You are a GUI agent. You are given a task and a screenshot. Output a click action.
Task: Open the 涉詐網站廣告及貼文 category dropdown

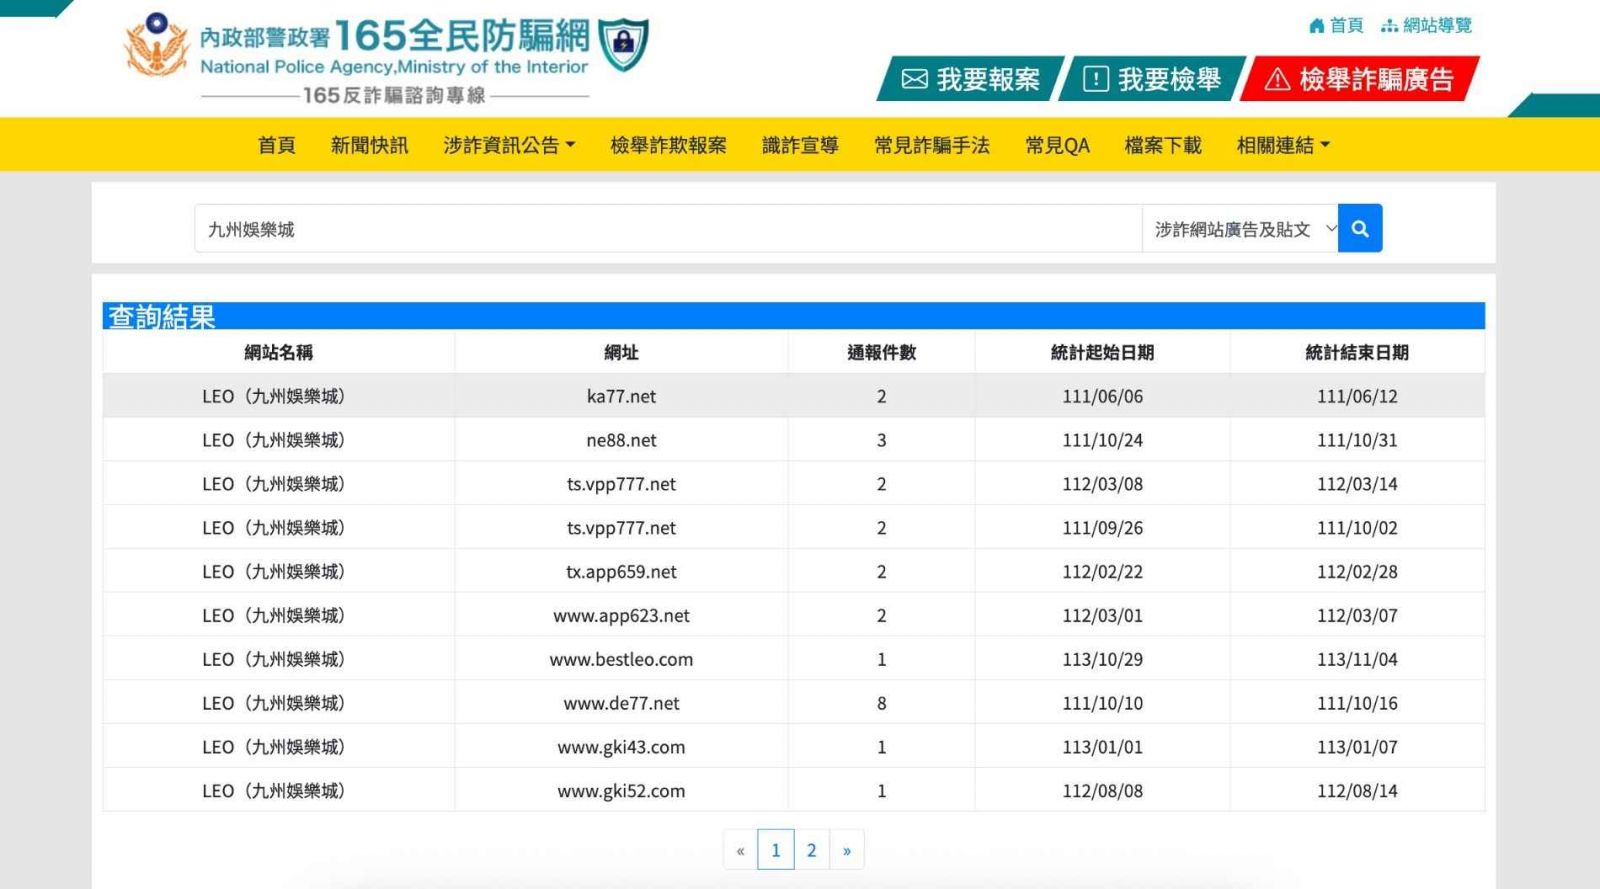[1240, 229]
